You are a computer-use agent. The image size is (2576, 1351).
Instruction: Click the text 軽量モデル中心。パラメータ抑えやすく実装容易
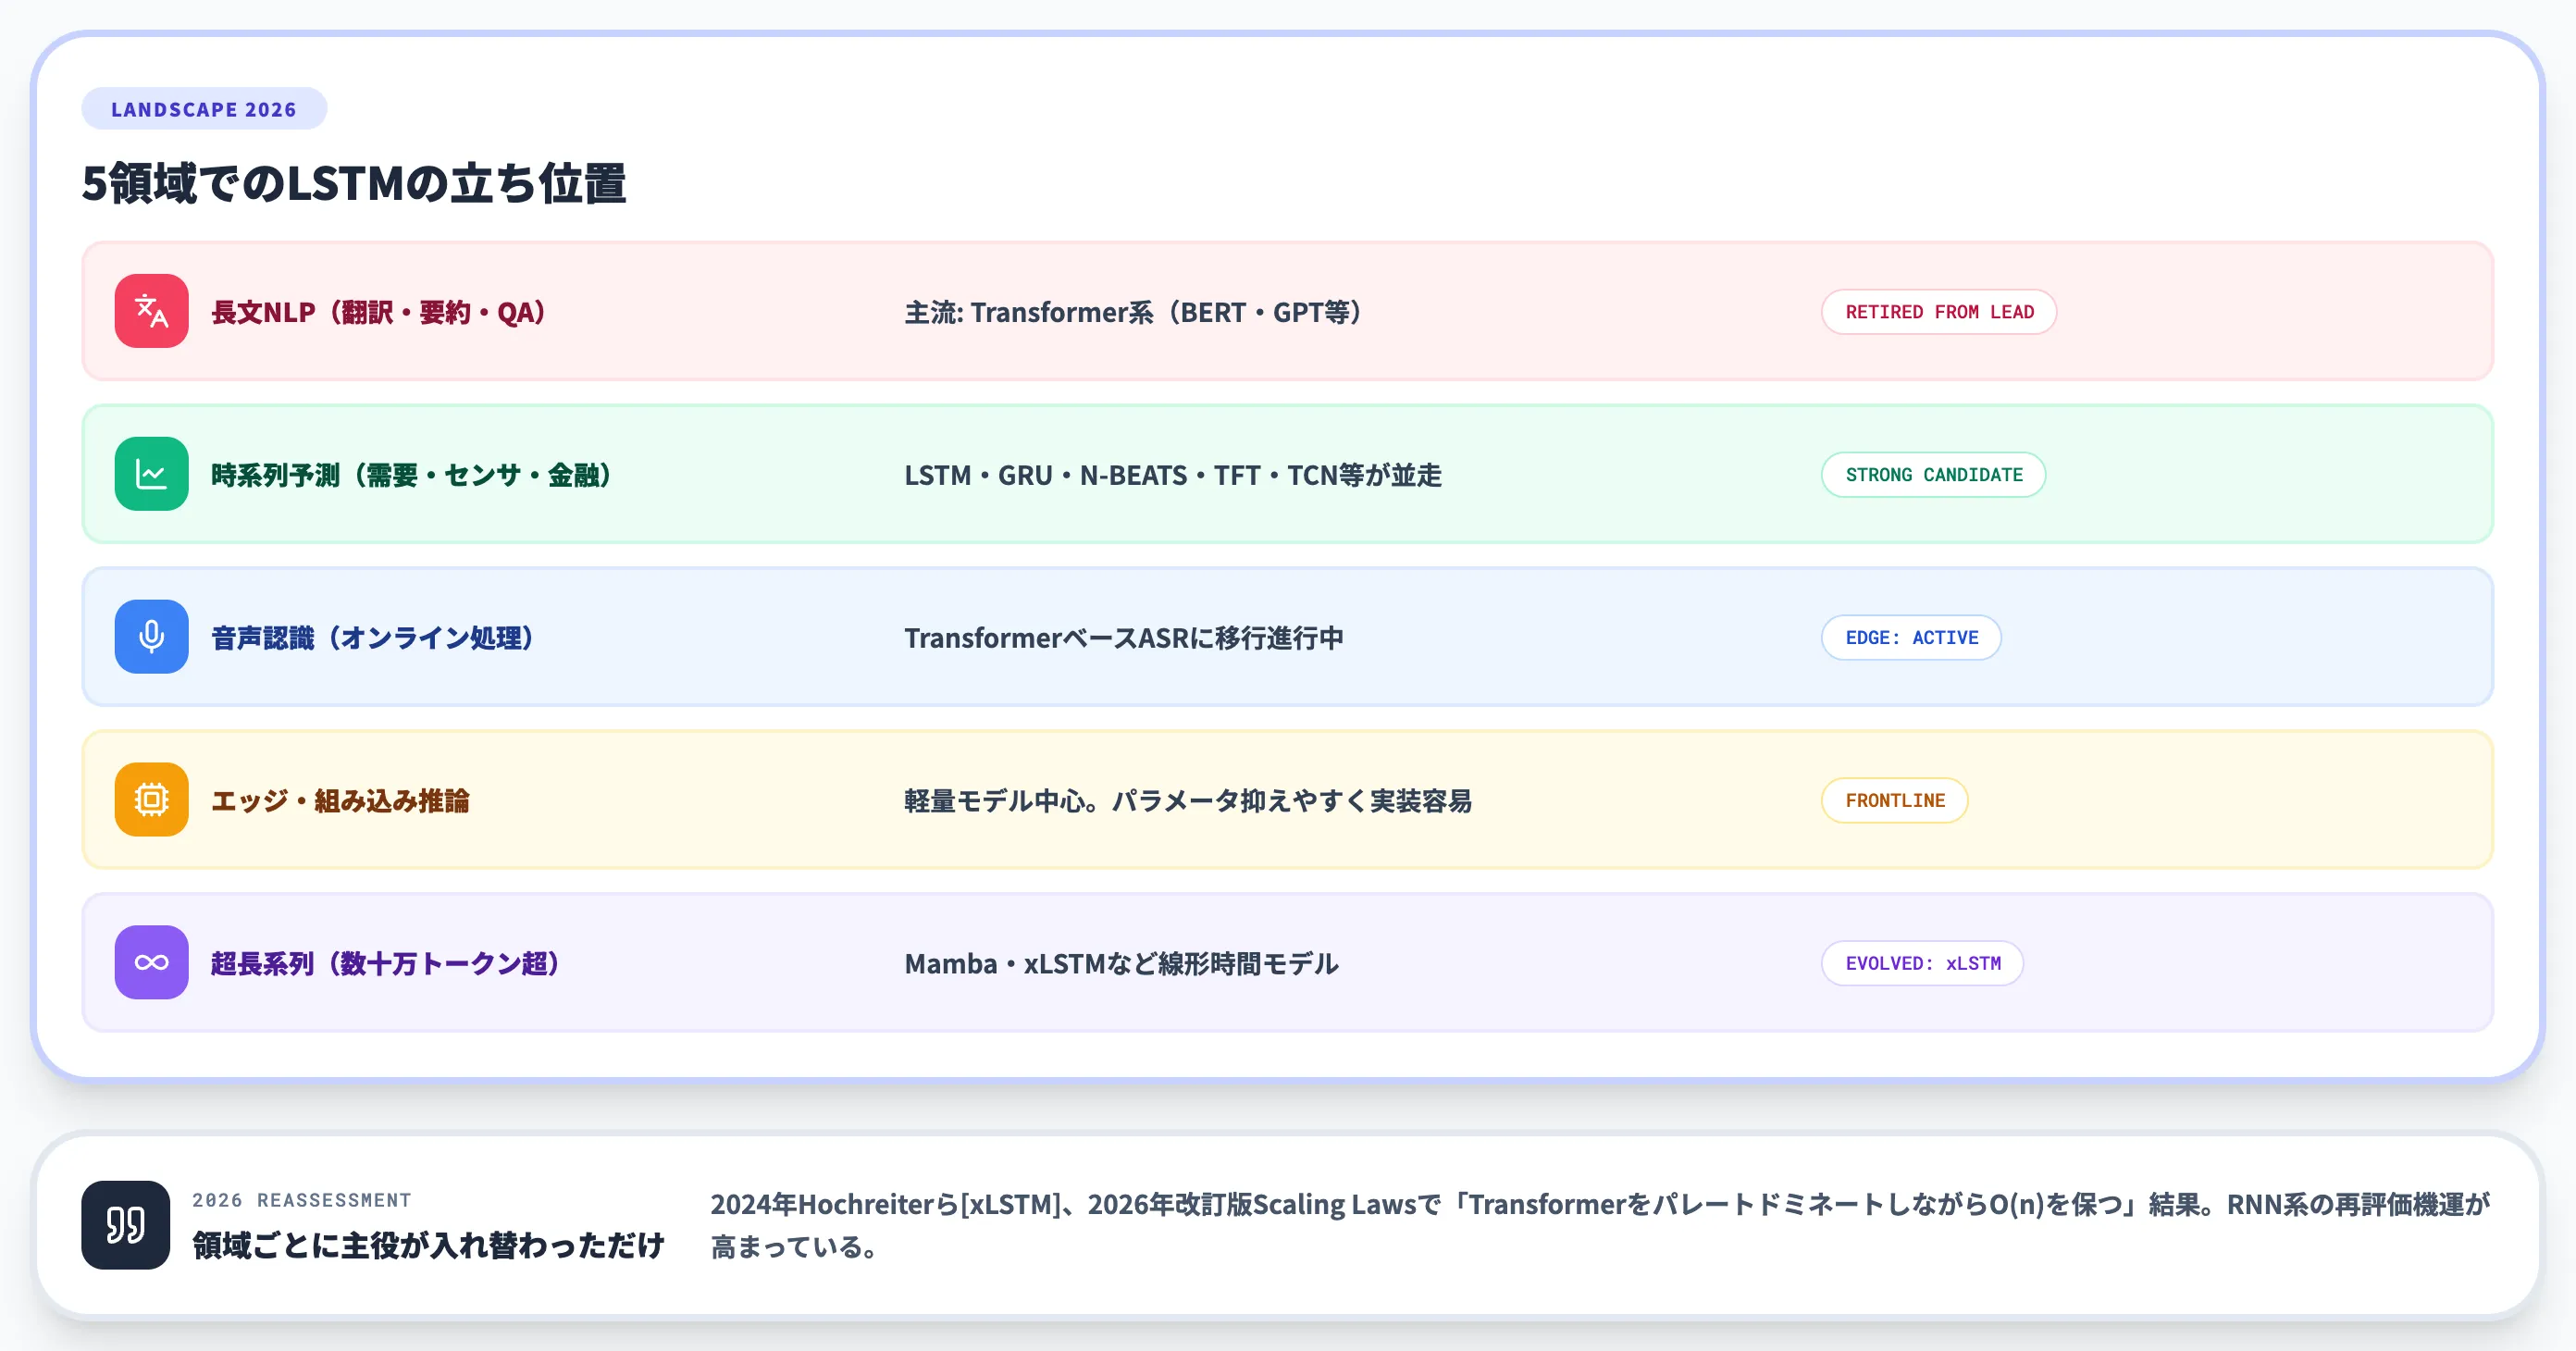[1188, 802]
